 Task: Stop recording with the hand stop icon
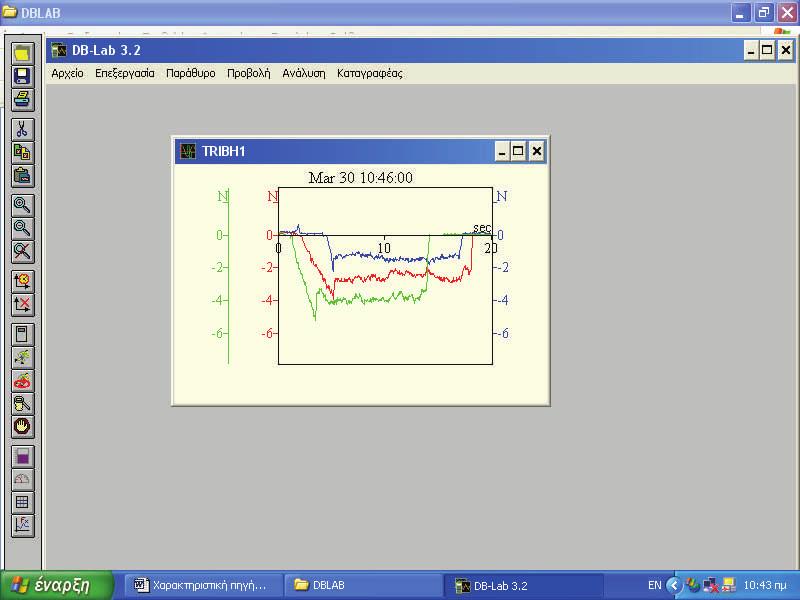(x=22, y=426)
